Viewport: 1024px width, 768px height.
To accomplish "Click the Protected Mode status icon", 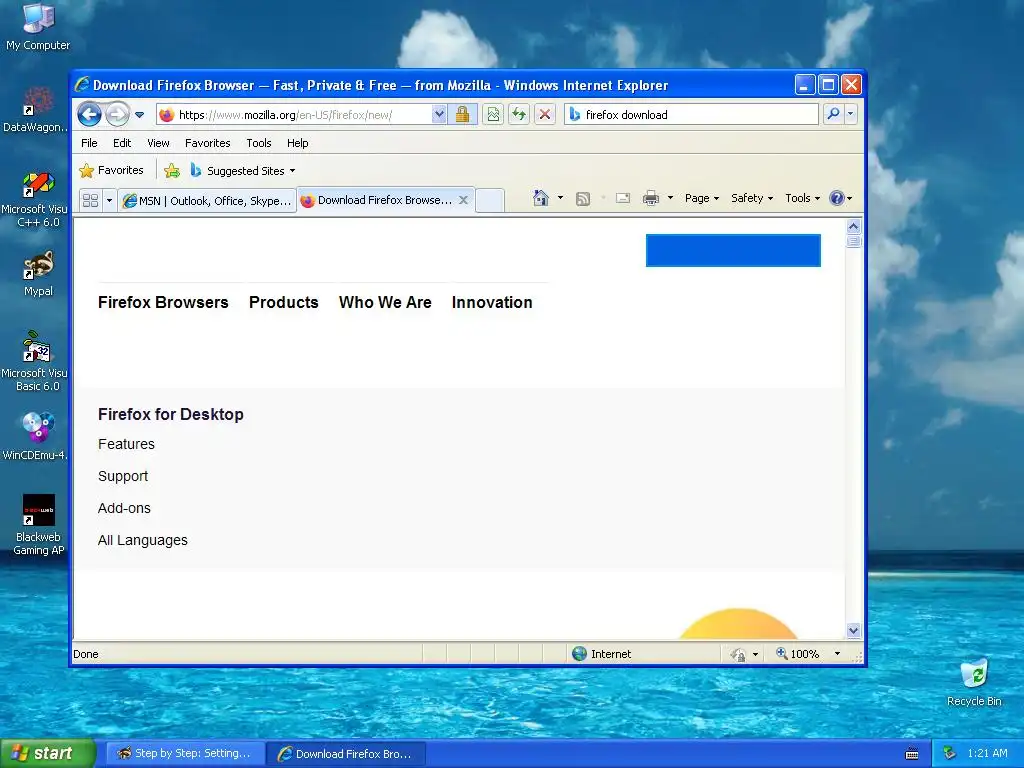I will coord(738,654).
